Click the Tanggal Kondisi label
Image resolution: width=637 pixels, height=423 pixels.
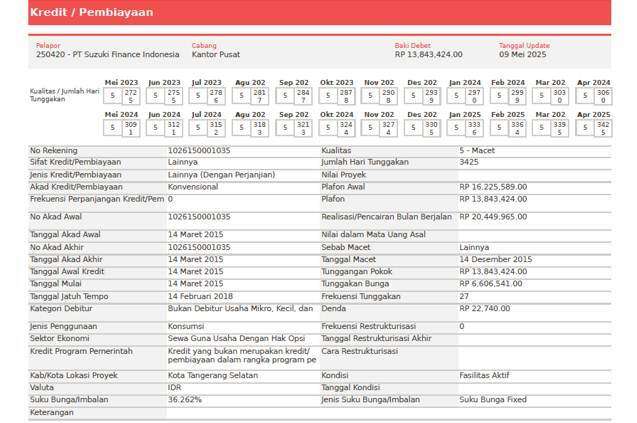click(x=351, y=388)
